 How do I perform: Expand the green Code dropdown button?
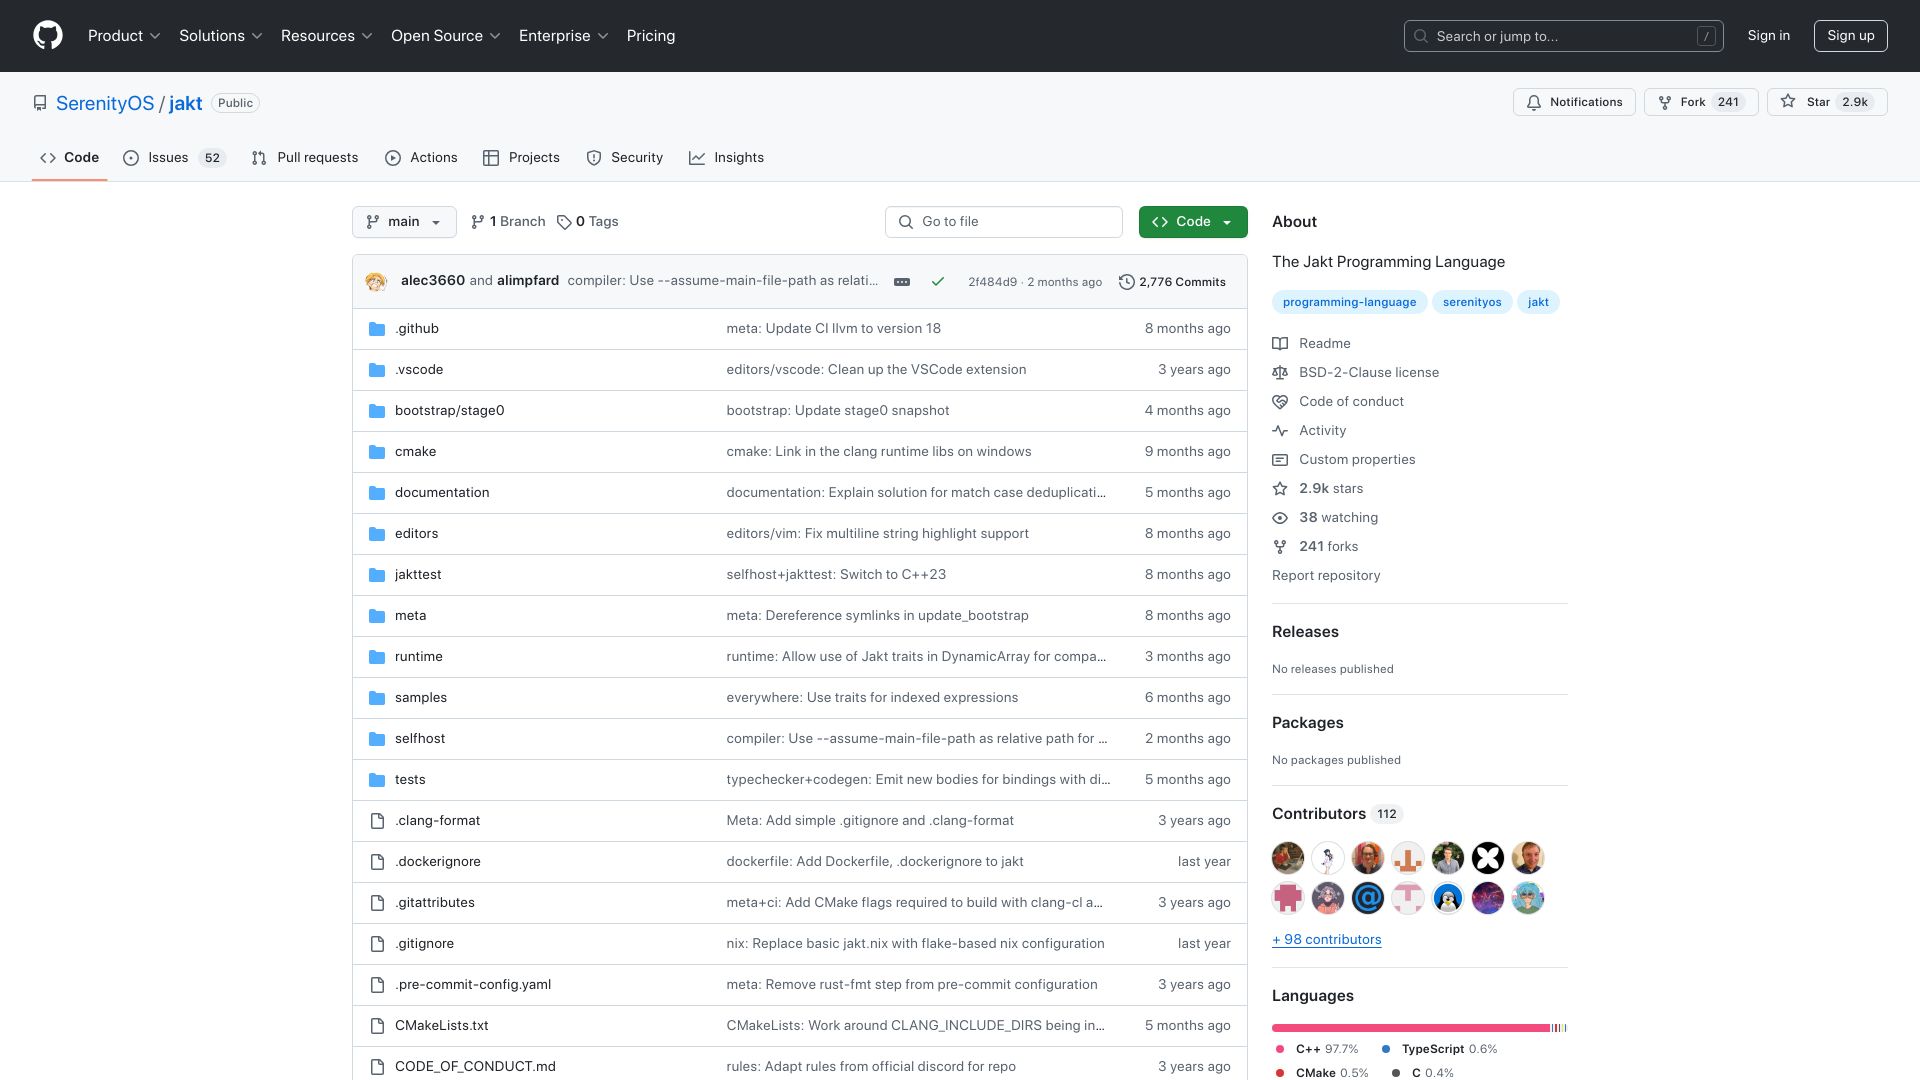tap(1193, 222)
